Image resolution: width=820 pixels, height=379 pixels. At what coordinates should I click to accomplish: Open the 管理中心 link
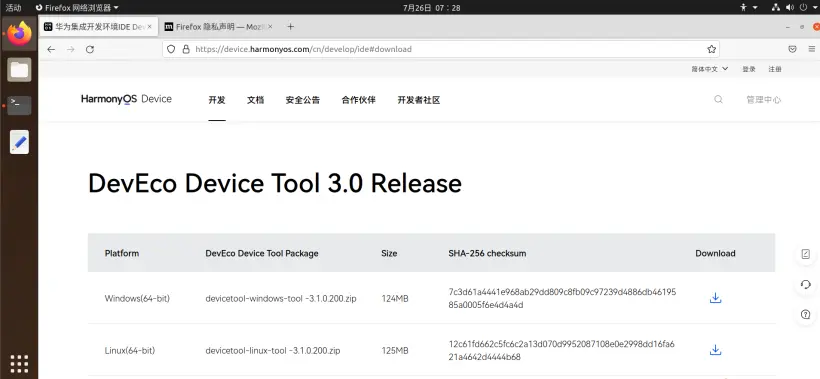[x=764, y=100]
